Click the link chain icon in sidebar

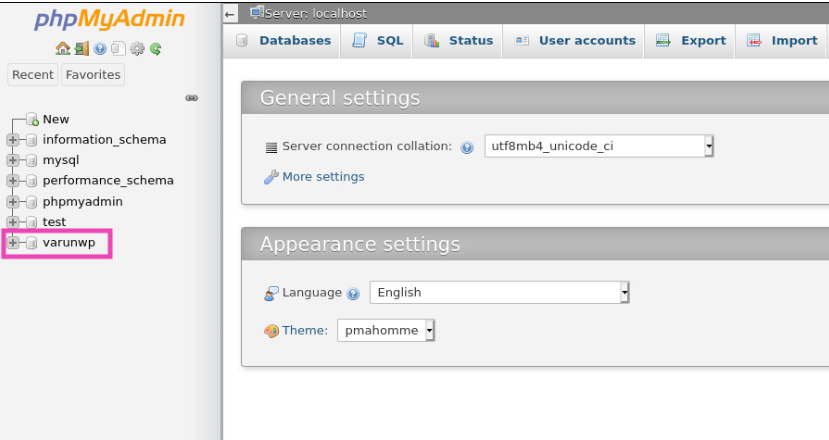click(x=191, y=98)
